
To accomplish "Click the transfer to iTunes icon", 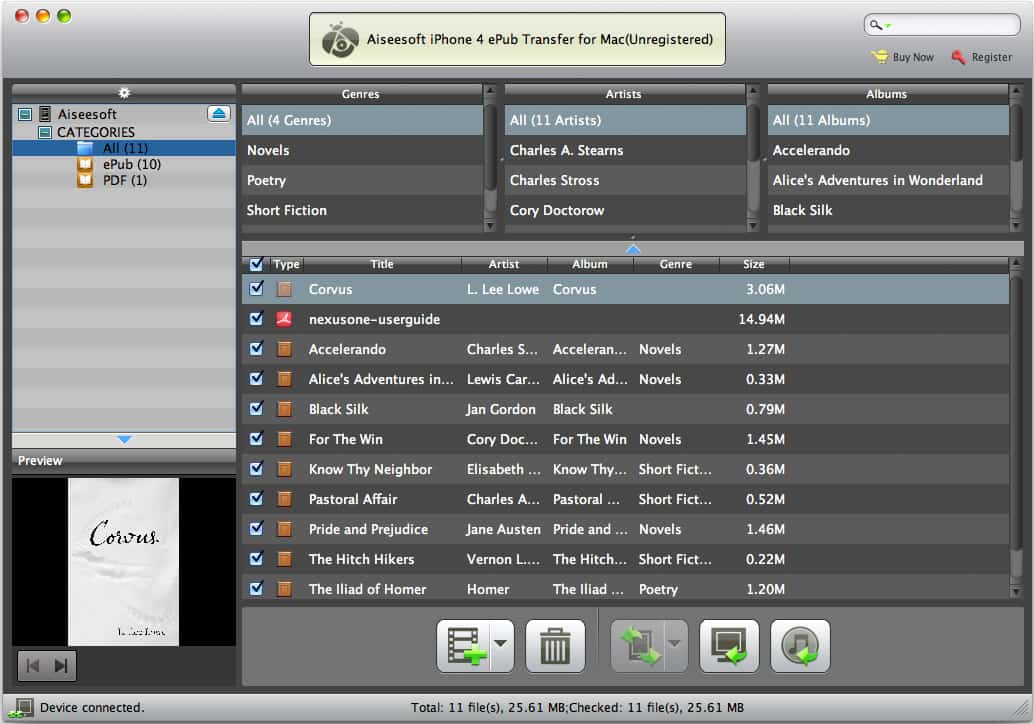I will tap(799, 645).
